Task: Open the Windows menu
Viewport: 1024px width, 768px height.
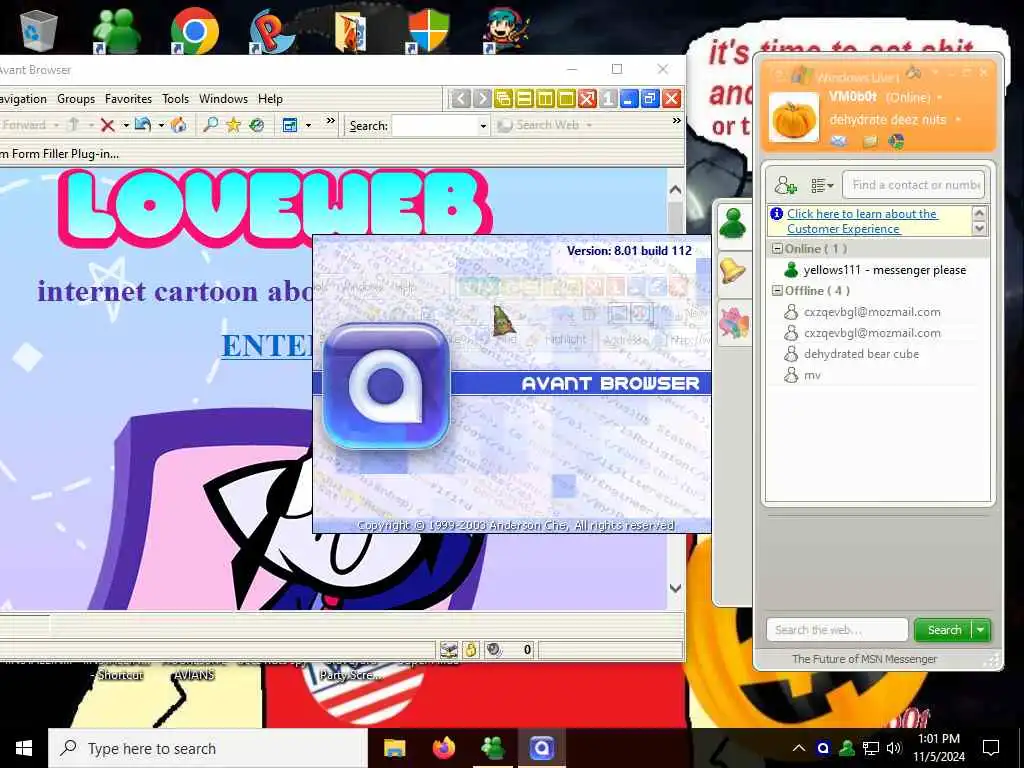Action: click(223, 99)
